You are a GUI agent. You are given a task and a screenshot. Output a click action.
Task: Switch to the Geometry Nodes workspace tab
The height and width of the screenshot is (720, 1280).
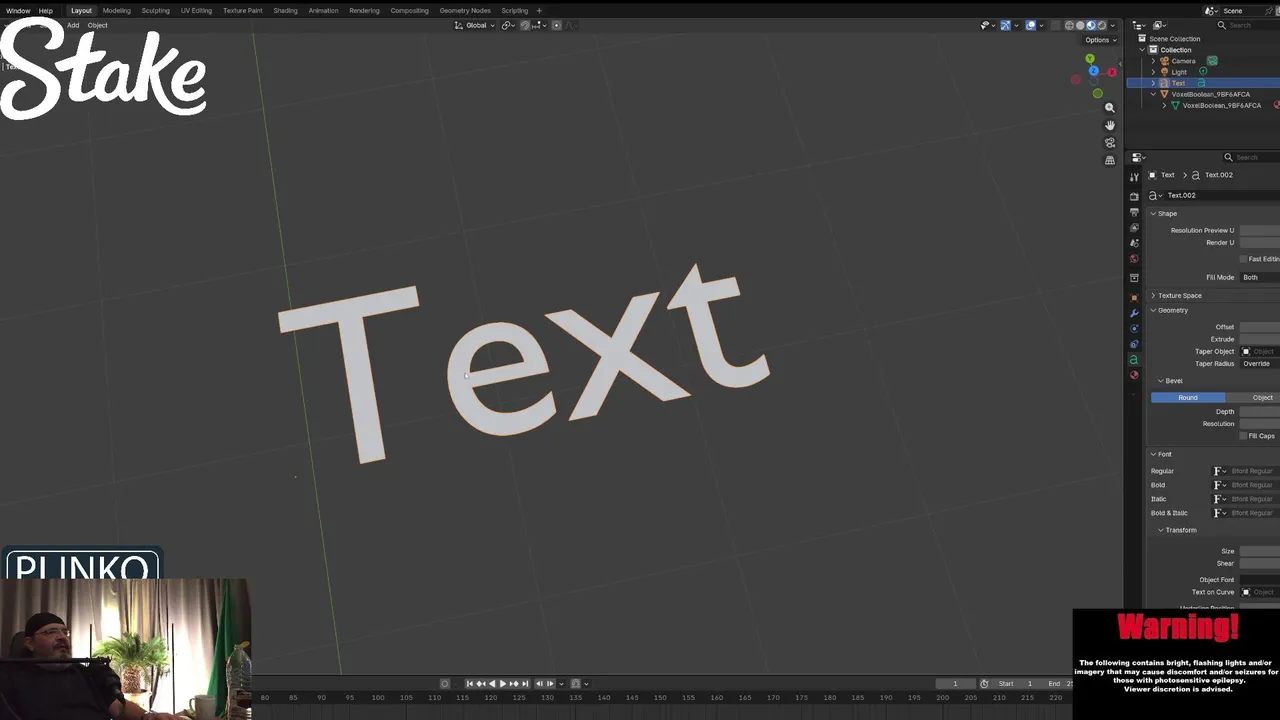tap(465, 10)
